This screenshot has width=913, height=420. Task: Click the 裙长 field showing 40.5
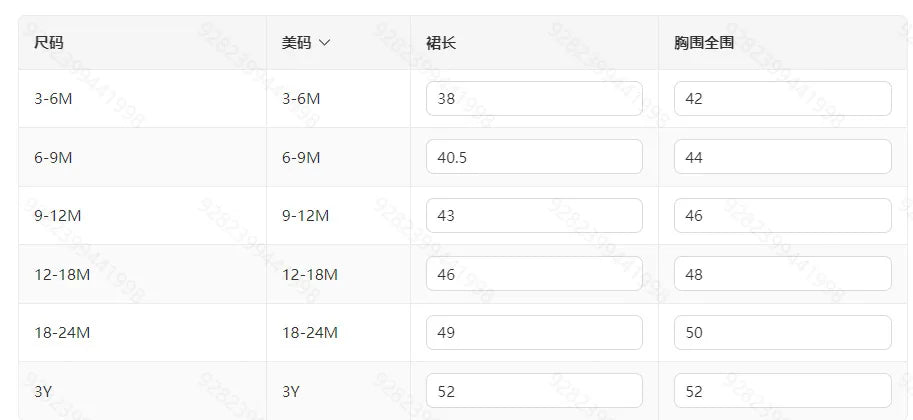click(x=534, y=157)
